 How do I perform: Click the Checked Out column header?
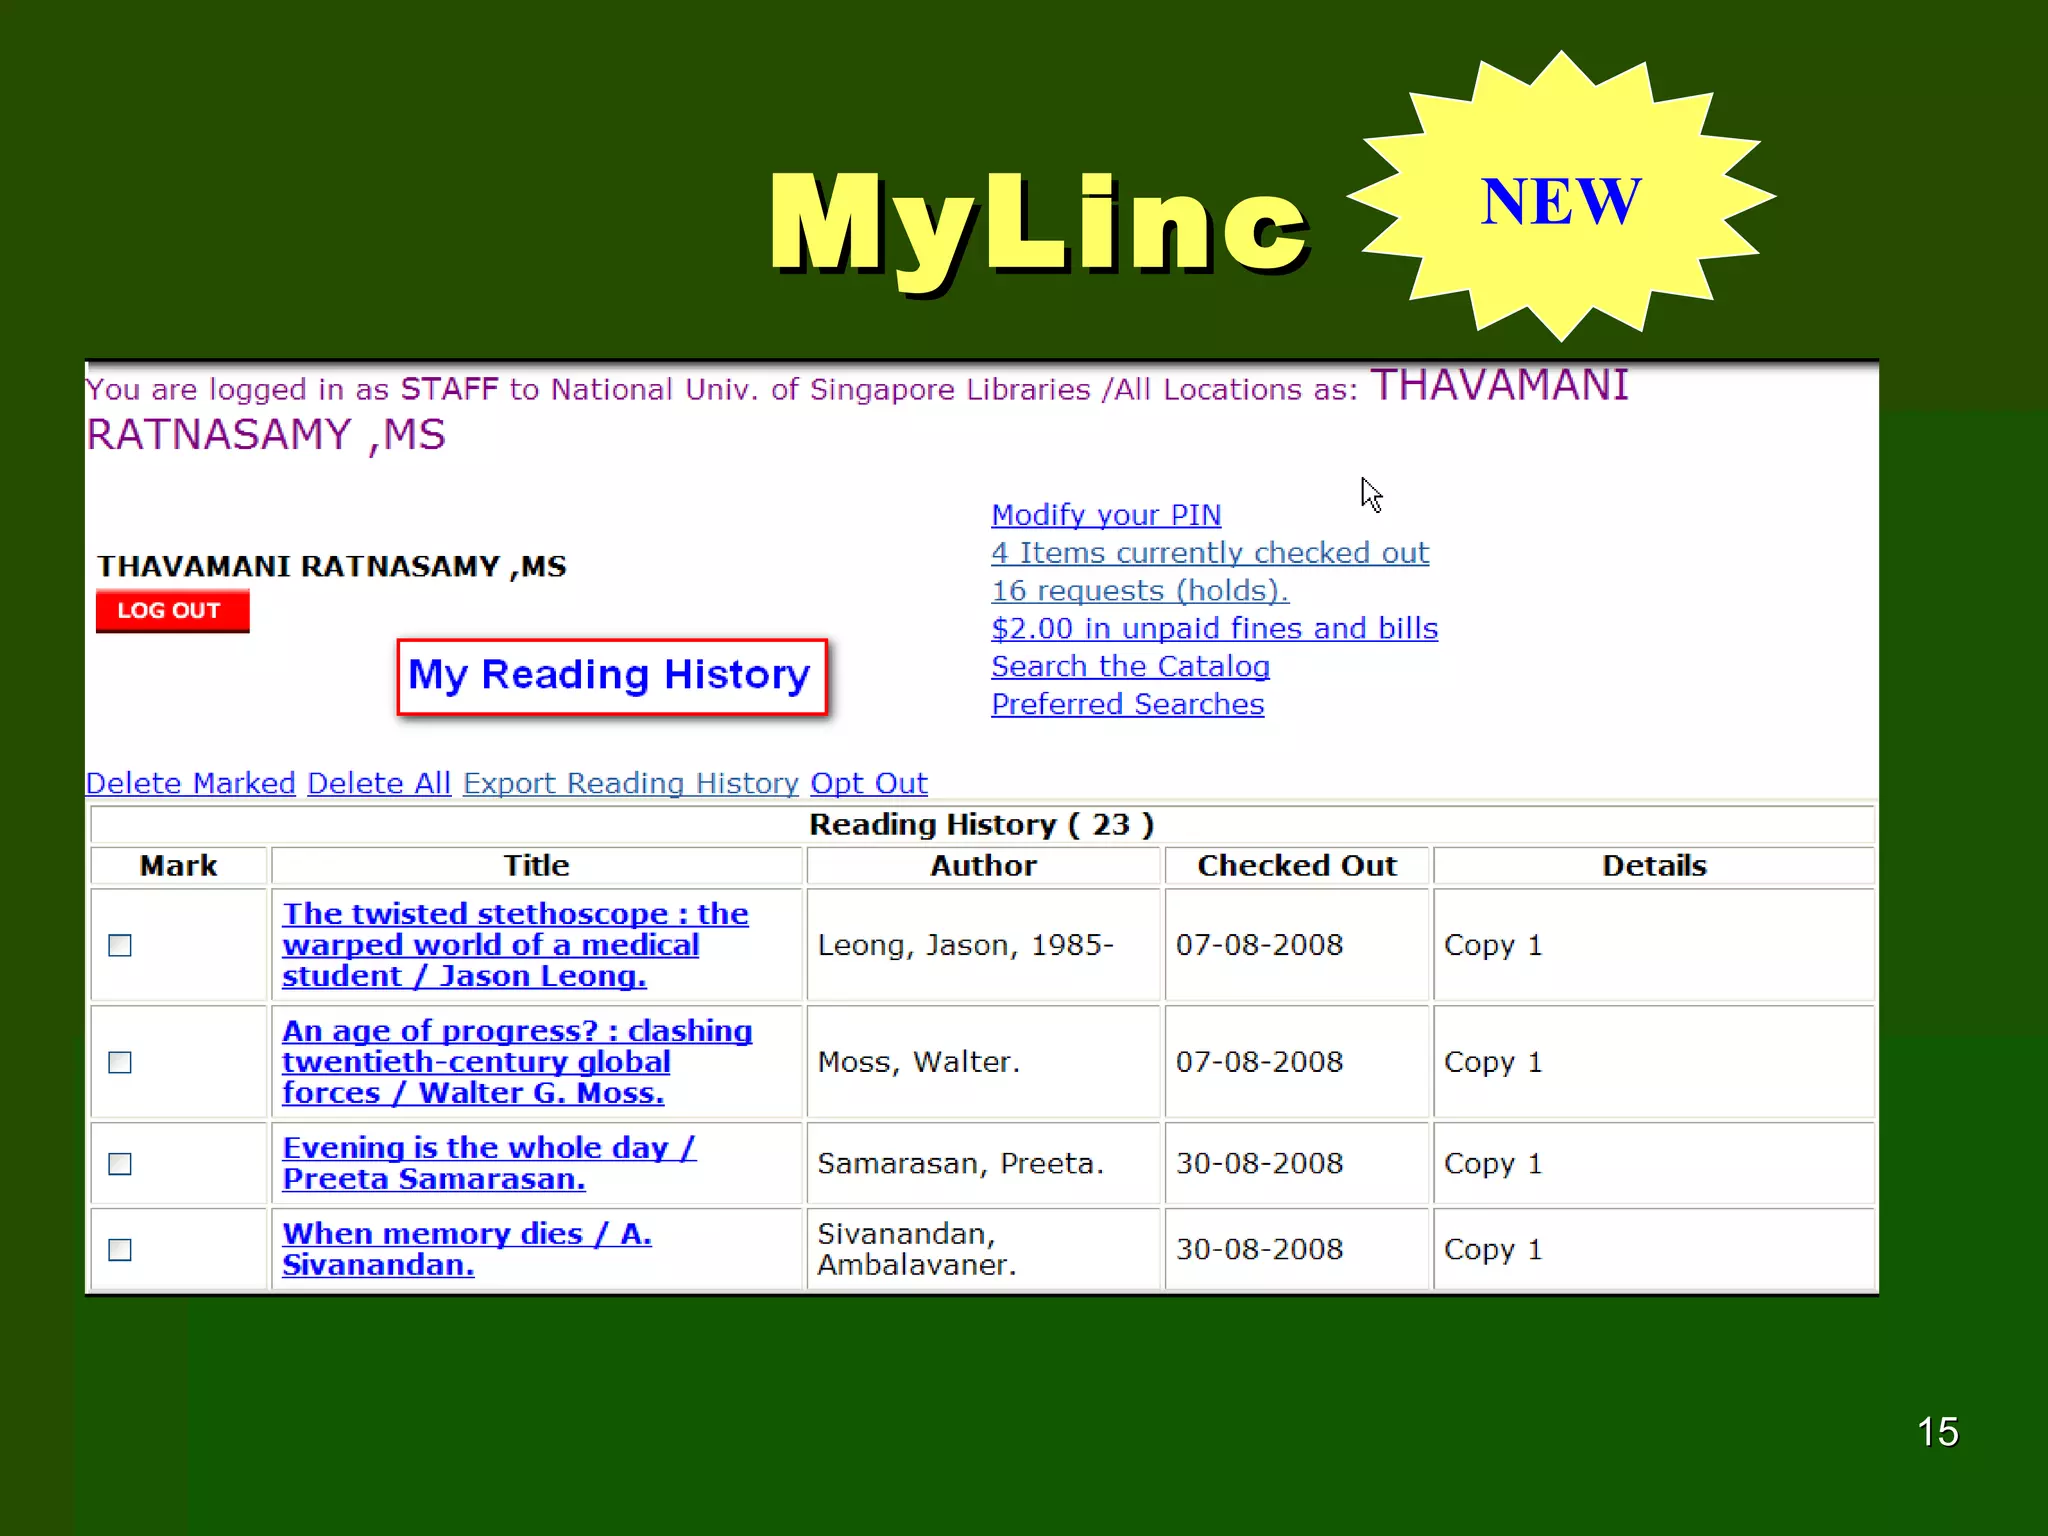click(x=1297, y=866)
